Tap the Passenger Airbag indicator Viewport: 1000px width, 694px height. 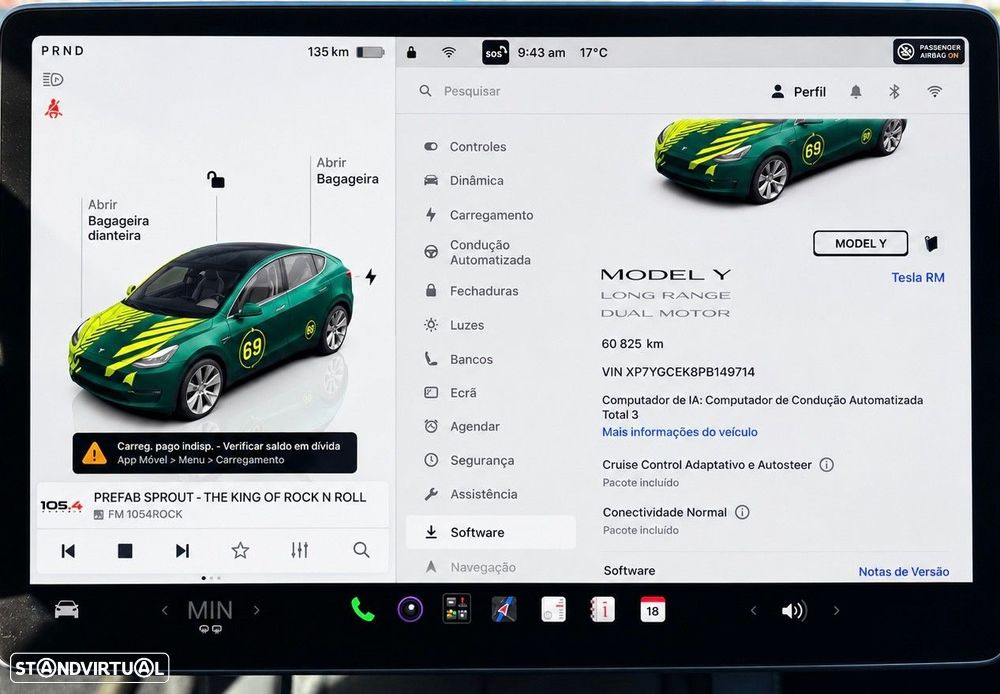click(929, 52)
